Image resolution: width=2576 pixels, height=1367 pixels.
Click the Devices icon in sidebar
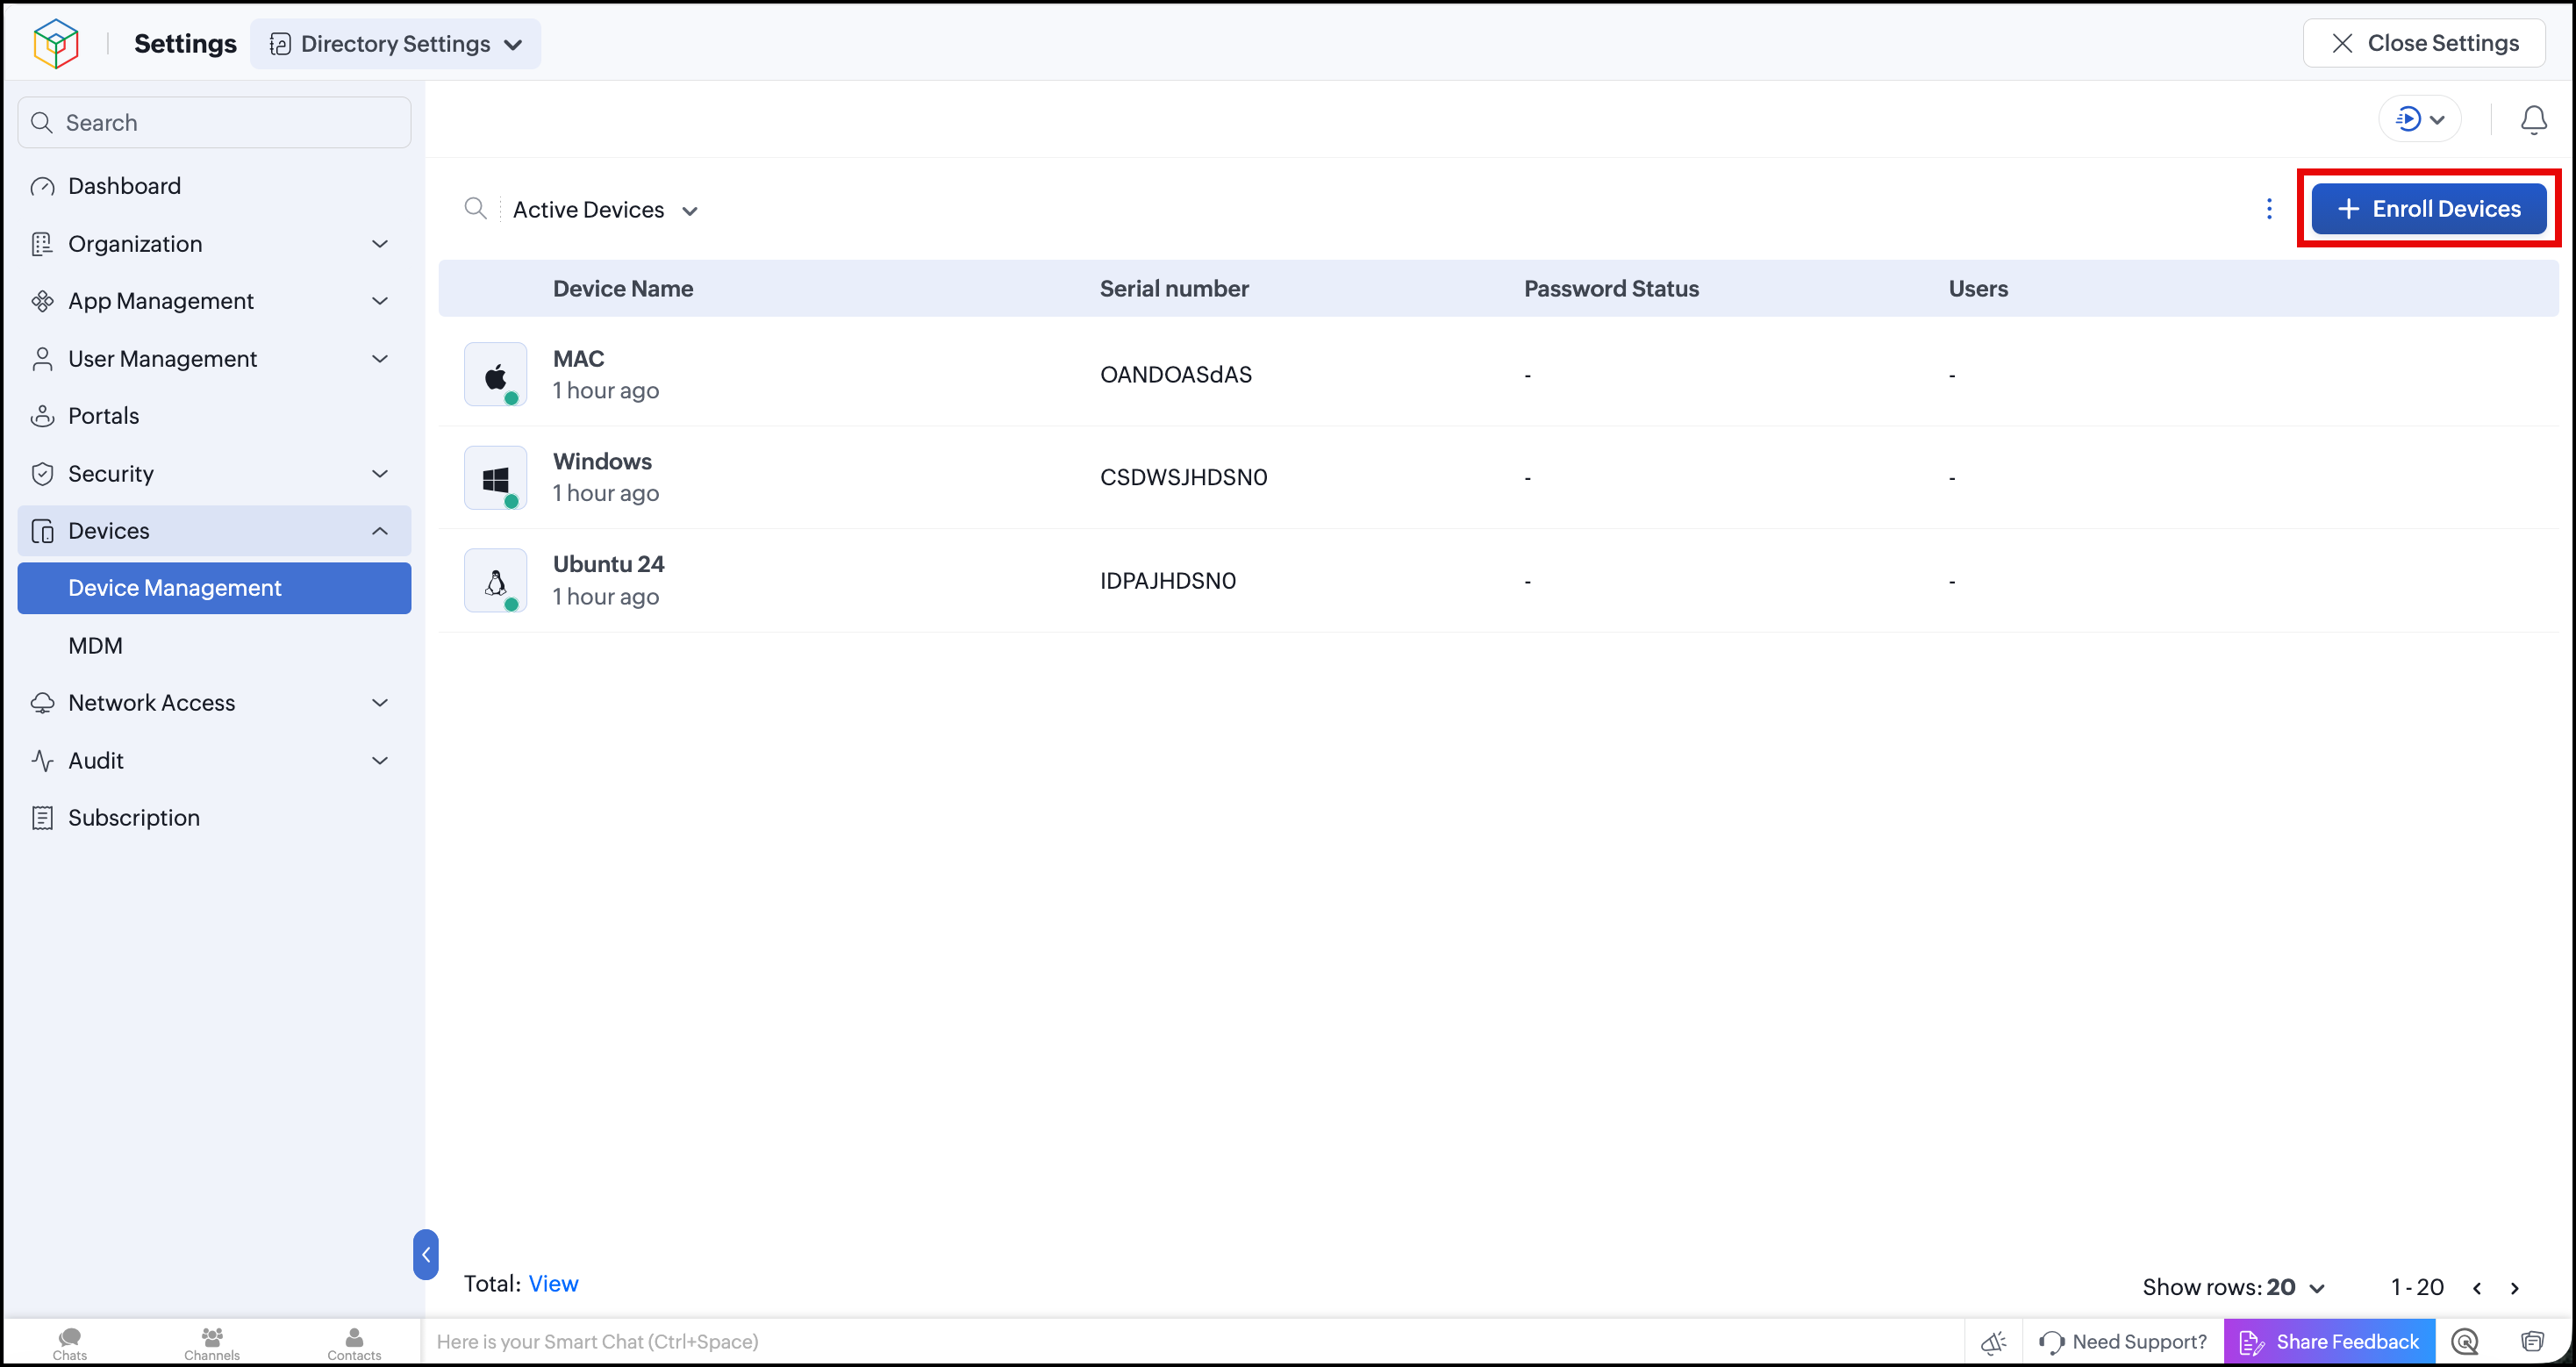pyautogui.click(x=42, y=531)
